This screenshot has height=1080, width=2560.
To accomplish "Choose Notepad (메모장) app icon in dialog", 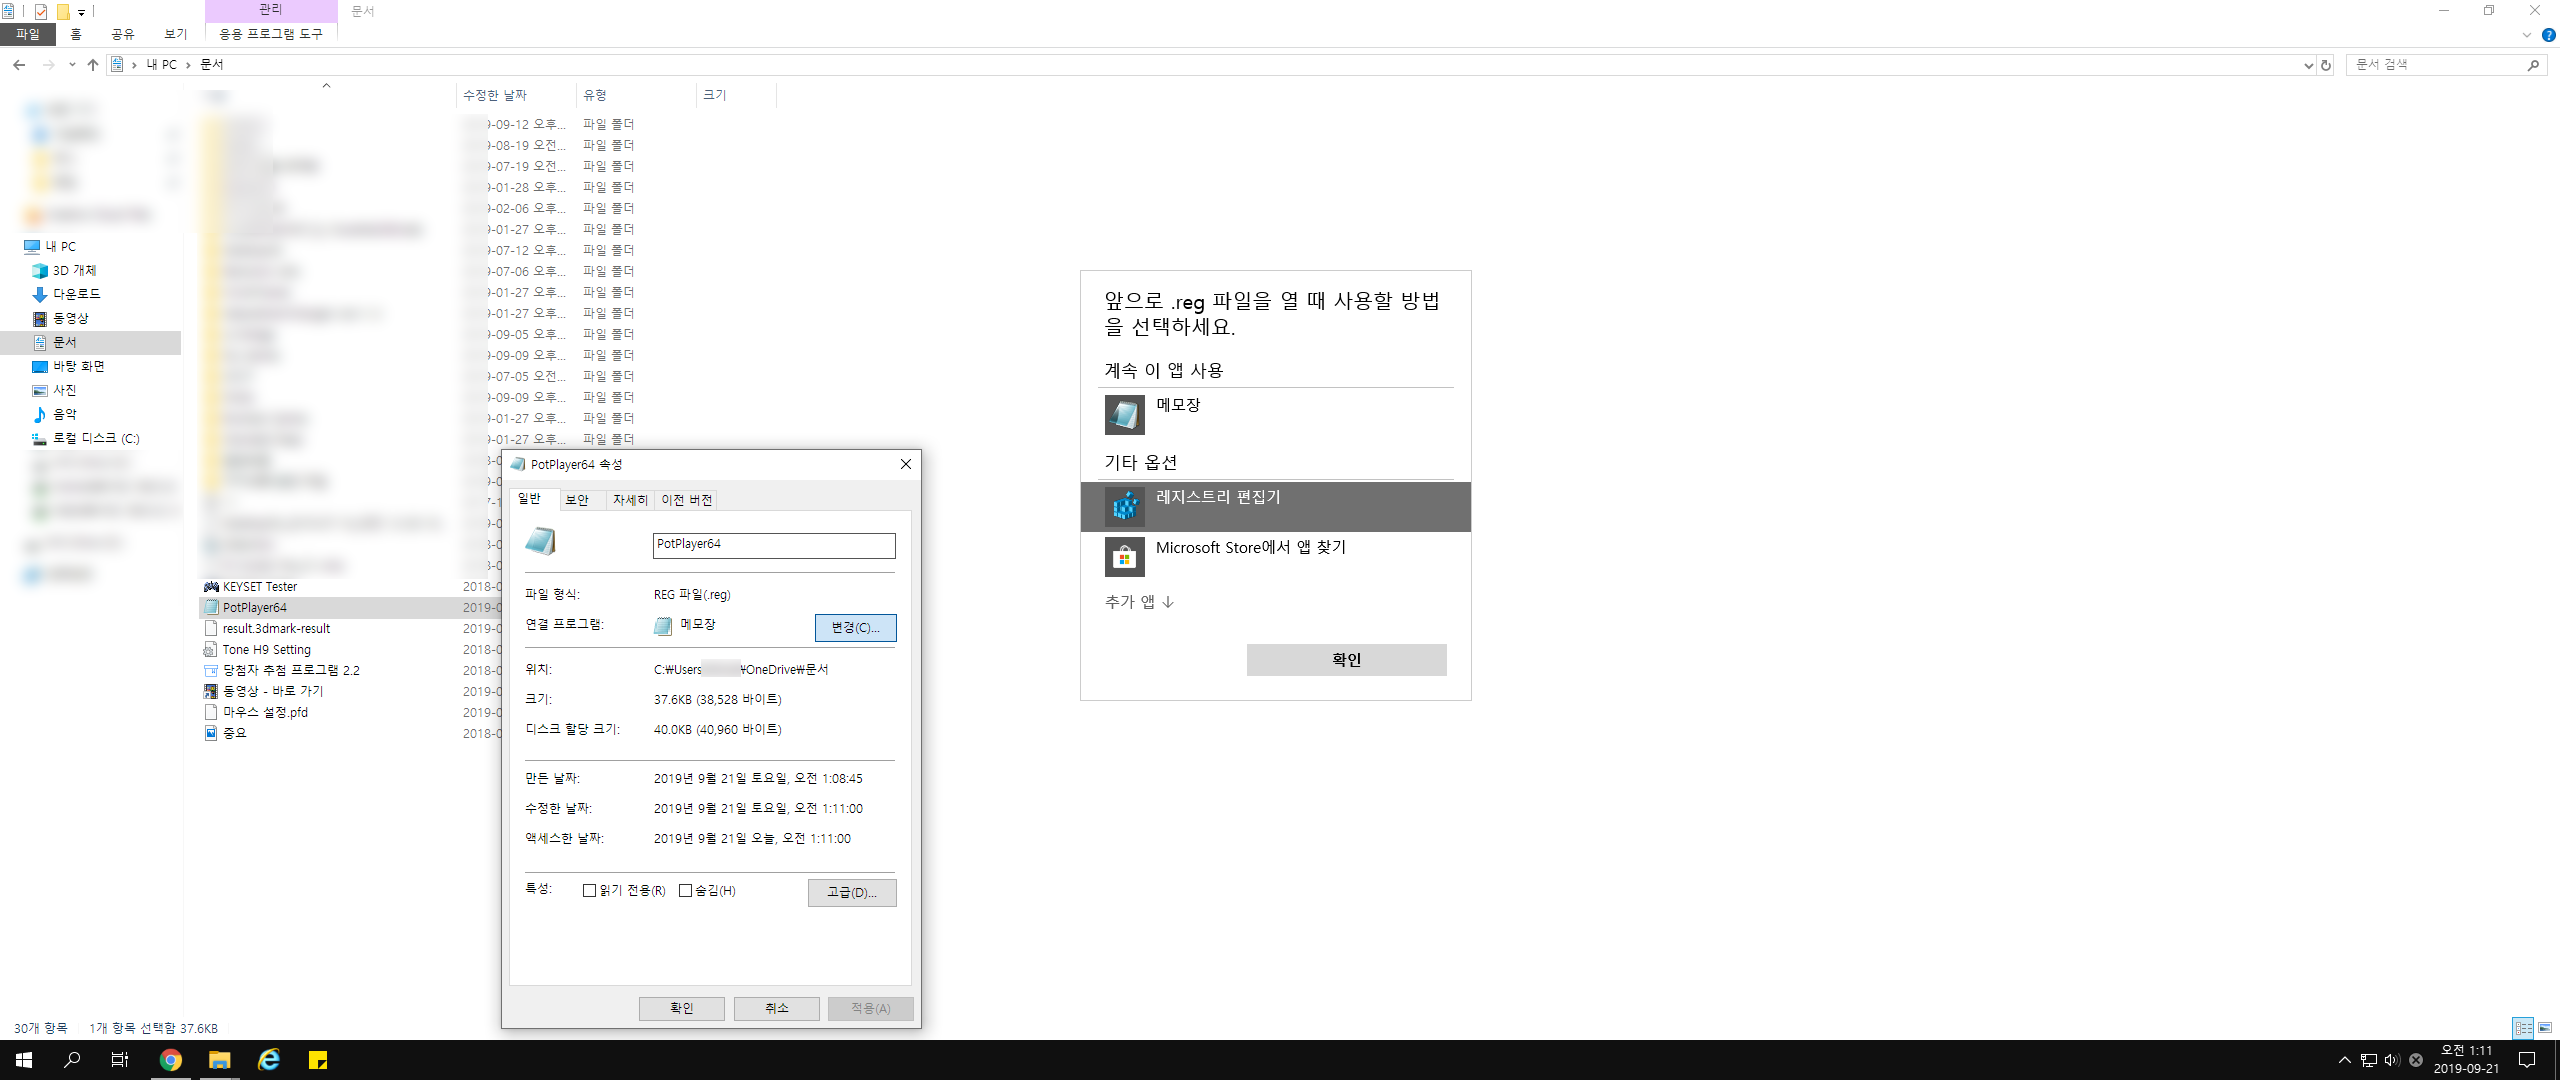I will (1124, 414).
